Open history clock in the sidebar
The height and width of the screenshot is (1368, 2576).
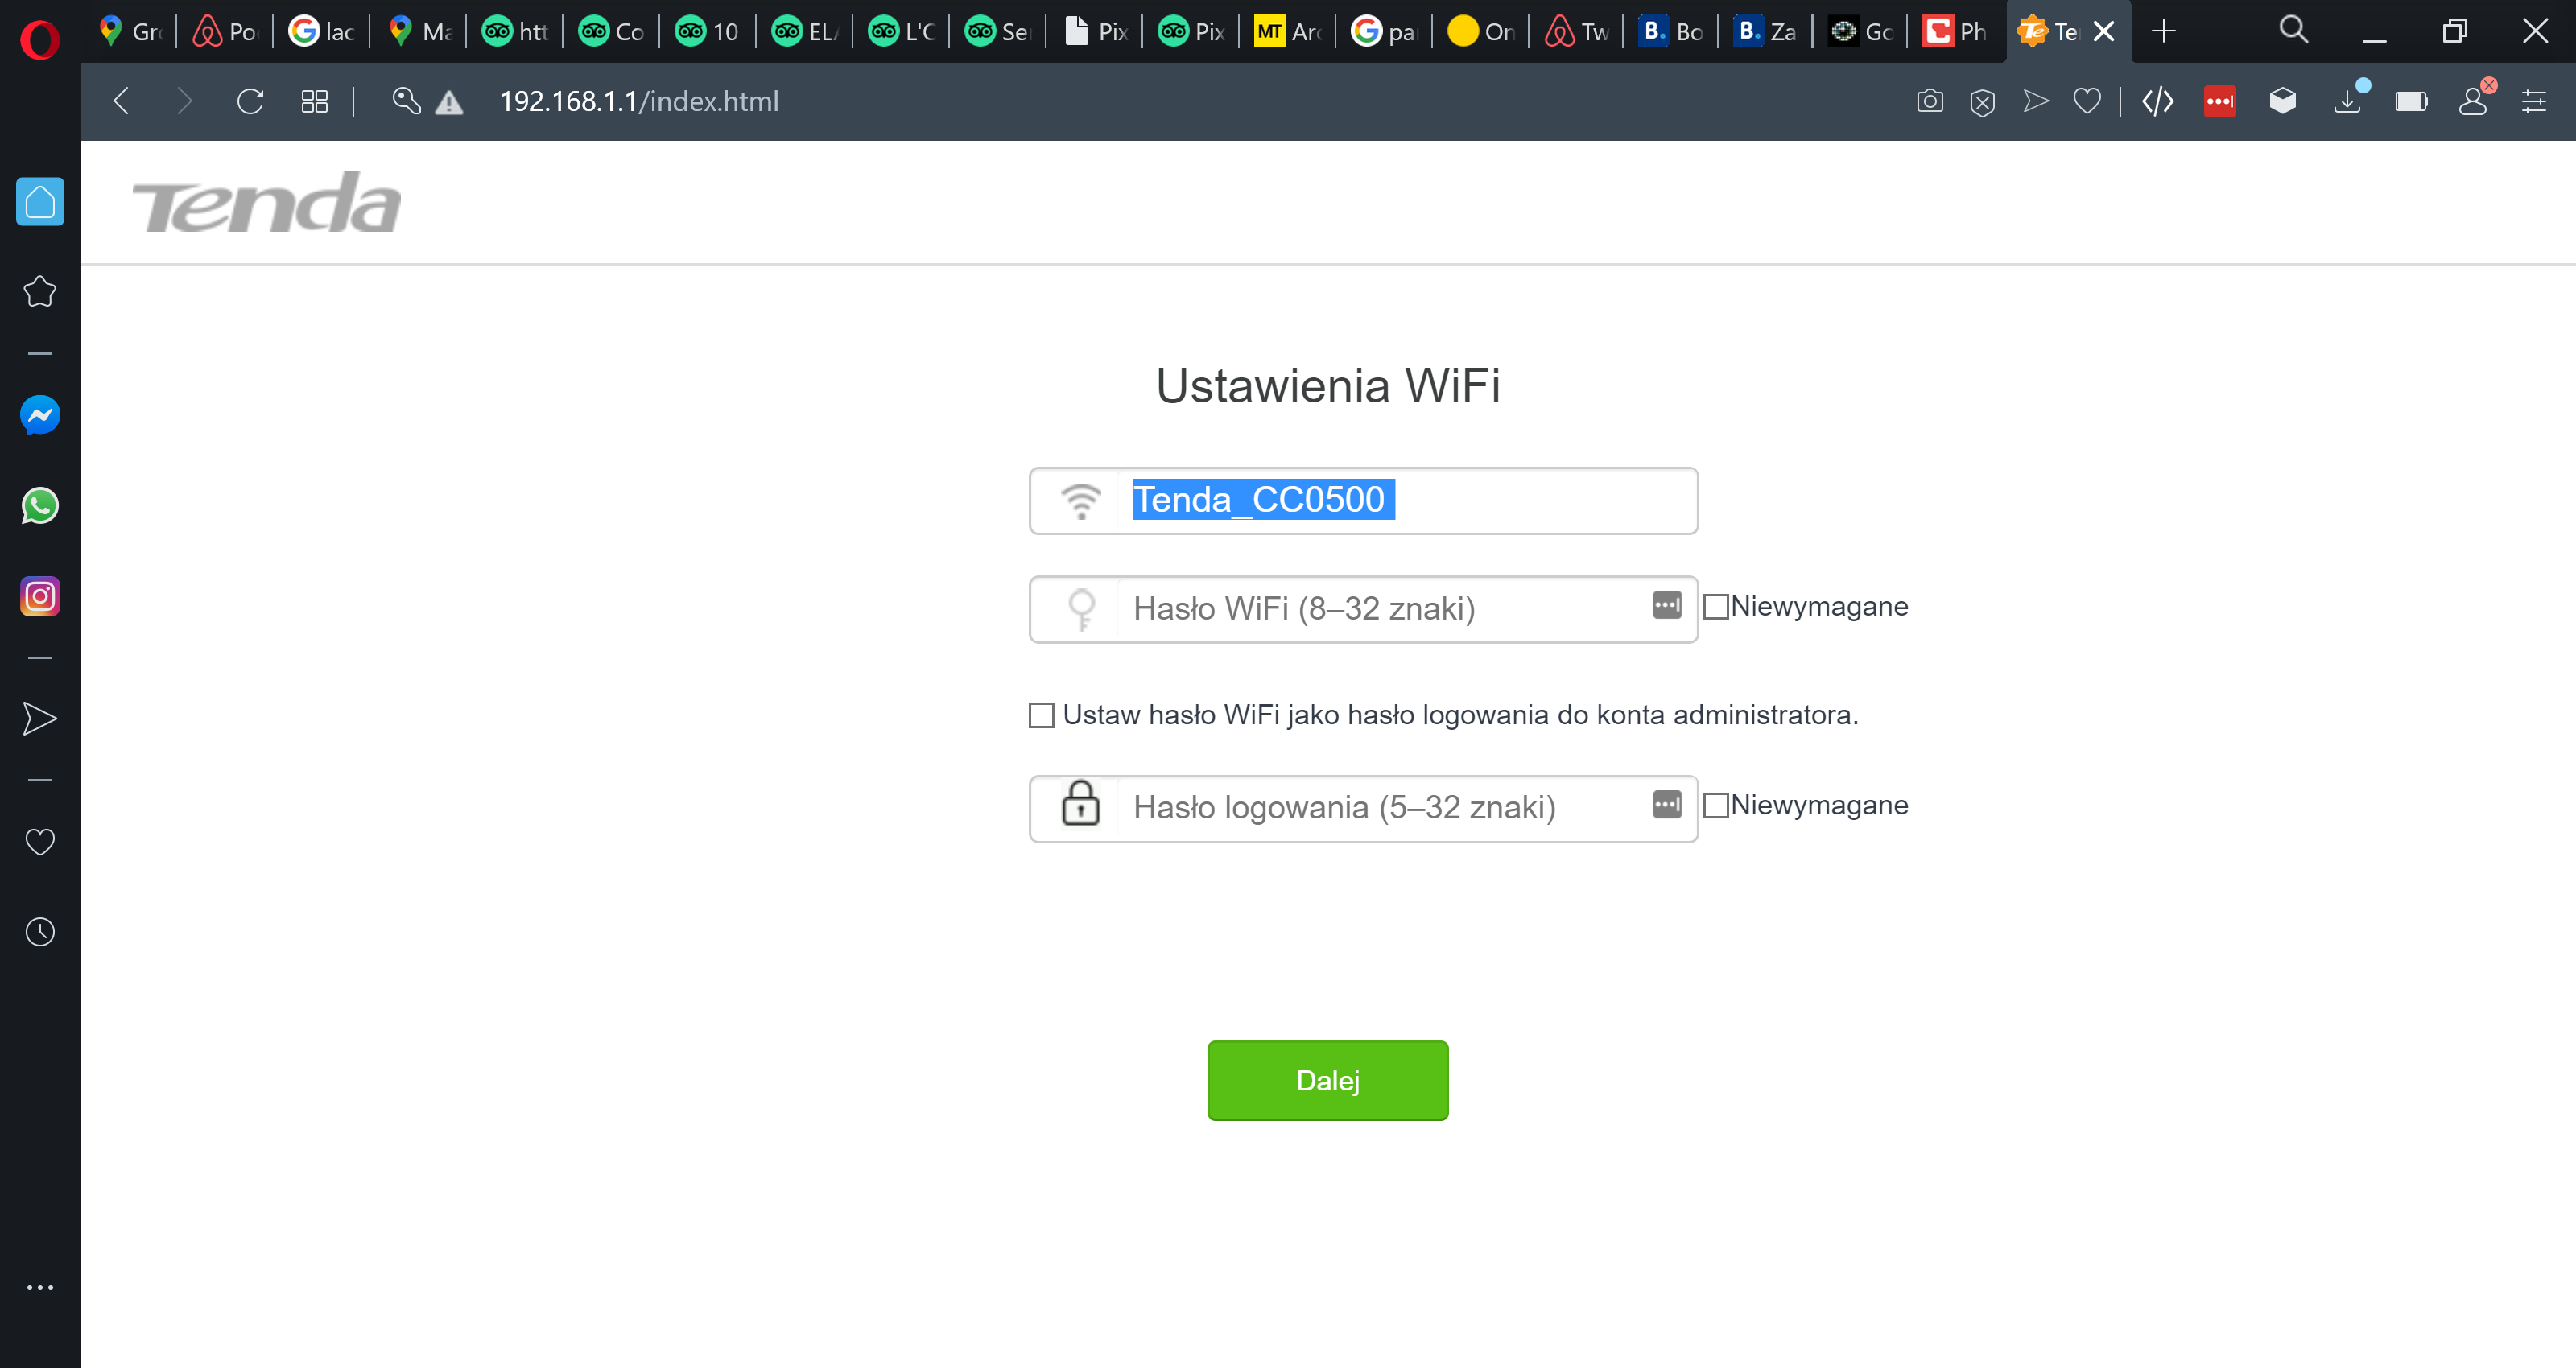[x=40, y=932]
